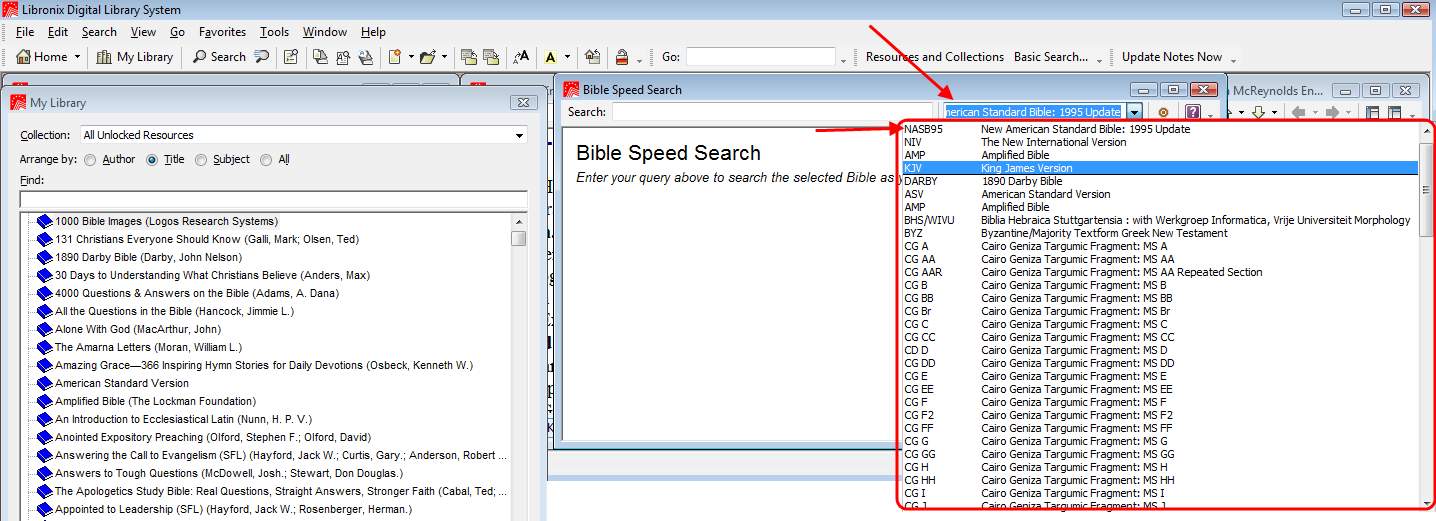Click the Basic Search... toolbar button
This screenshot has width=1436, height=521.
pos(1051,57)
